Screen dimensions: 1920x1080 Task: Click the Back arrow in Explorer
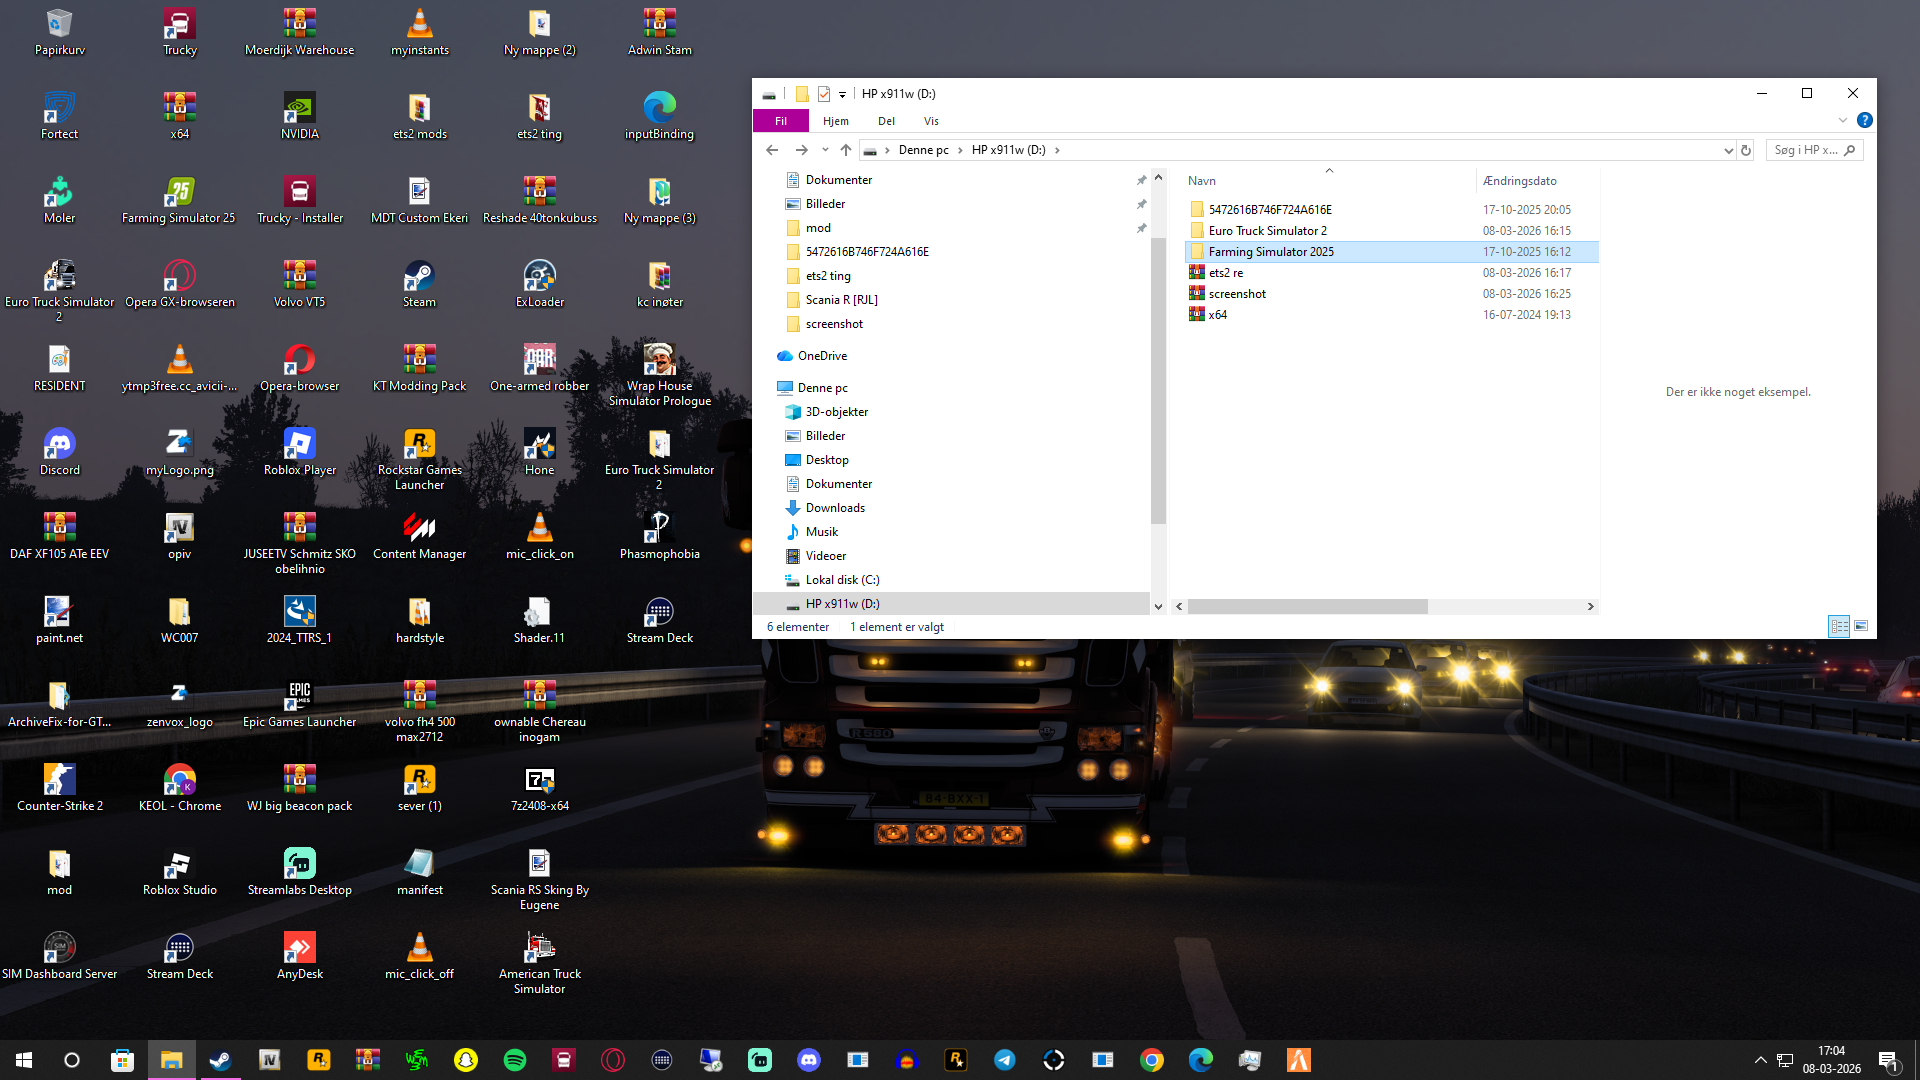pyautogui.click(x=771, y=150)
